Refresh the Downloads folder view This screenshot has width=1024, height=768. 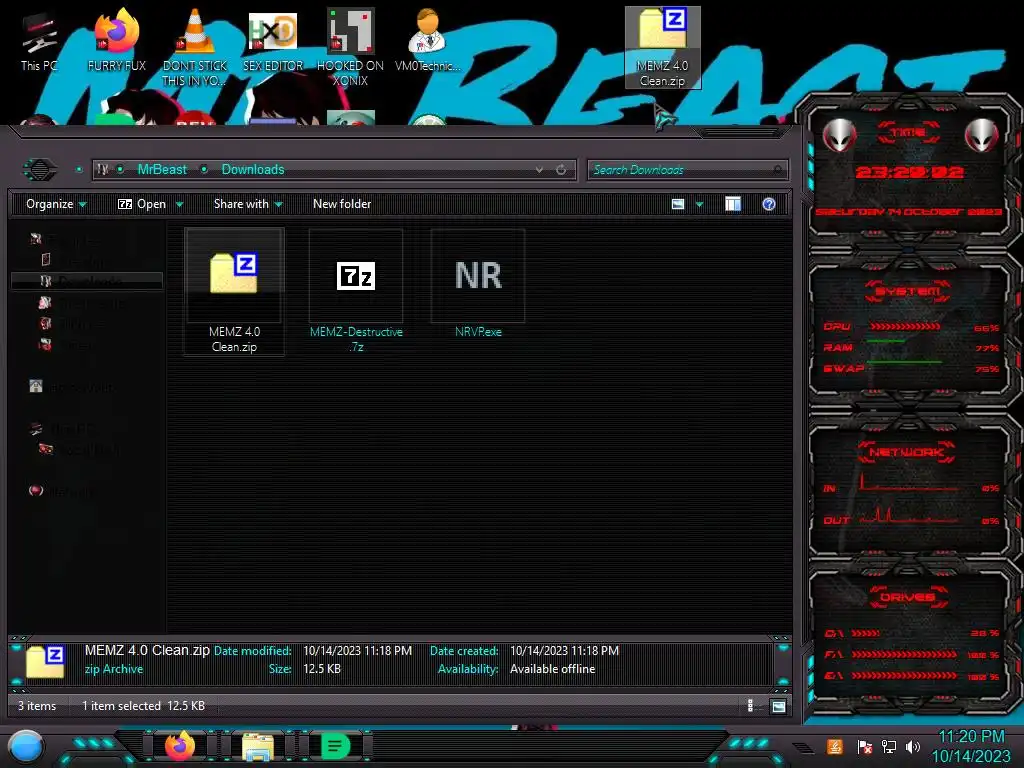tap(561, 170)
